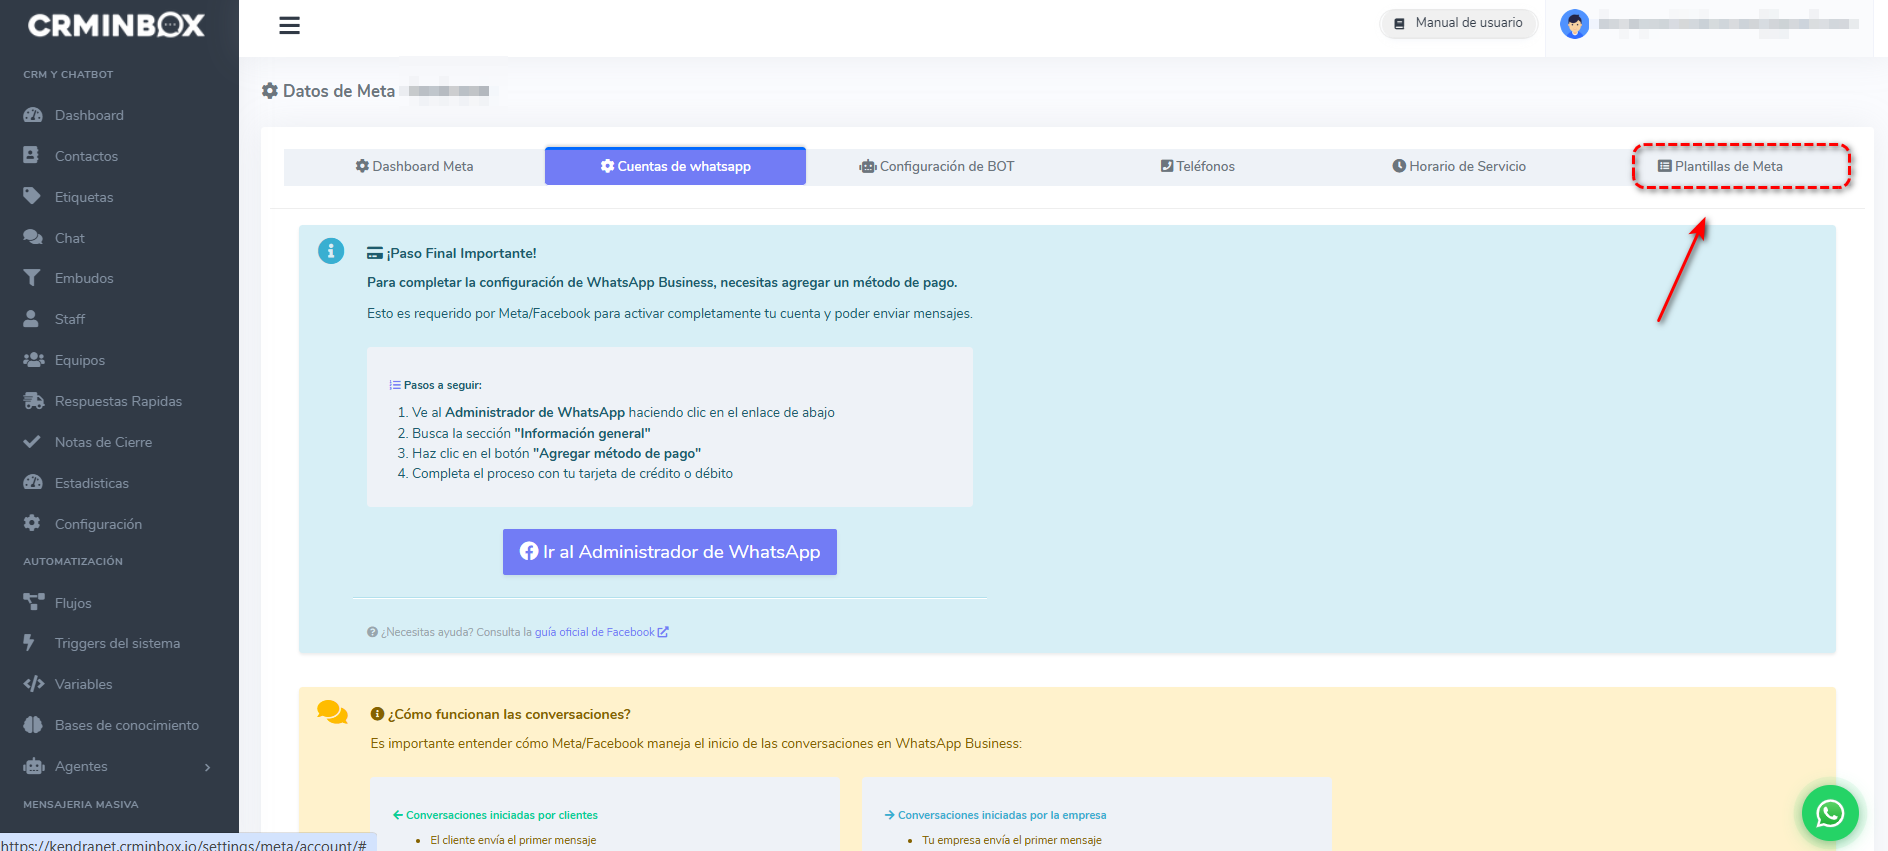Click the blue info circle icon
The width and height of the screenshot is (1888, 851).
[331, 251]
